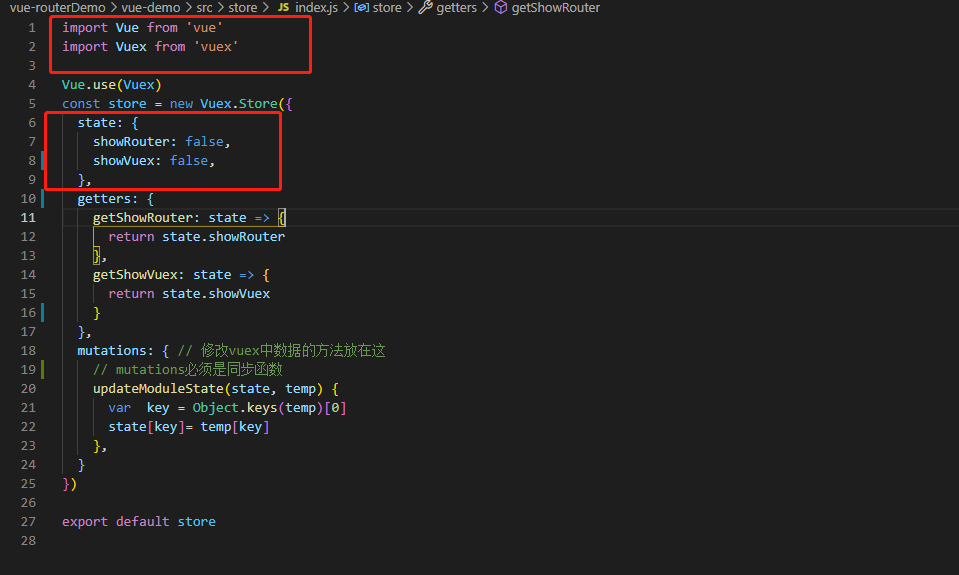Open the getShowRouter breadcrumb symbol

click(x=555, y=7)
